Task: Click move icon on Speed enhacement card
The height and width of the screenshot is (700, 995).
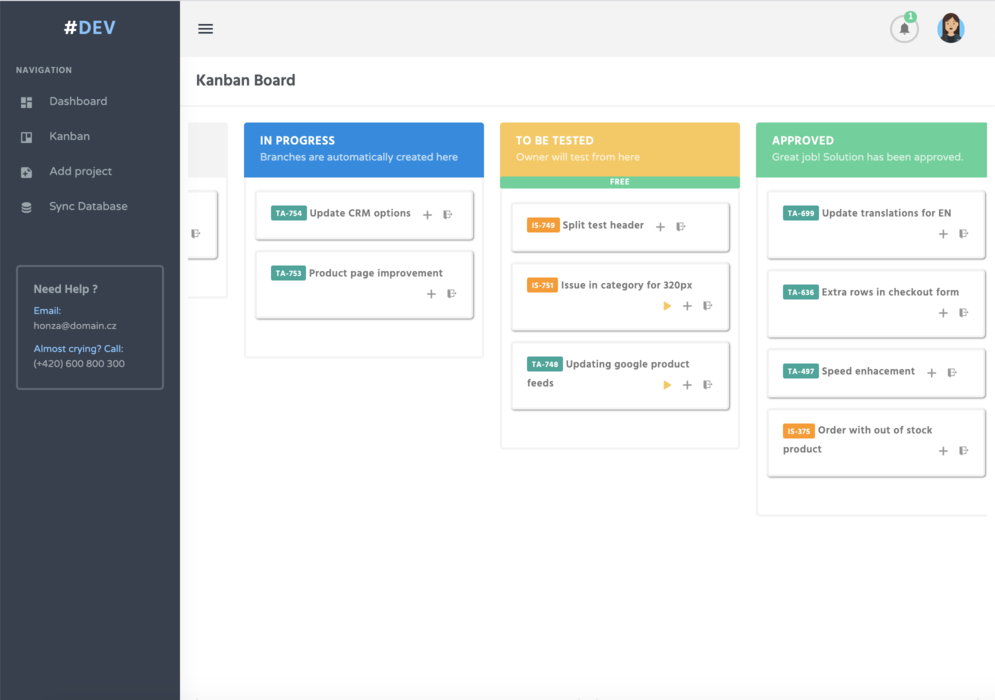Action: (952, 373)
